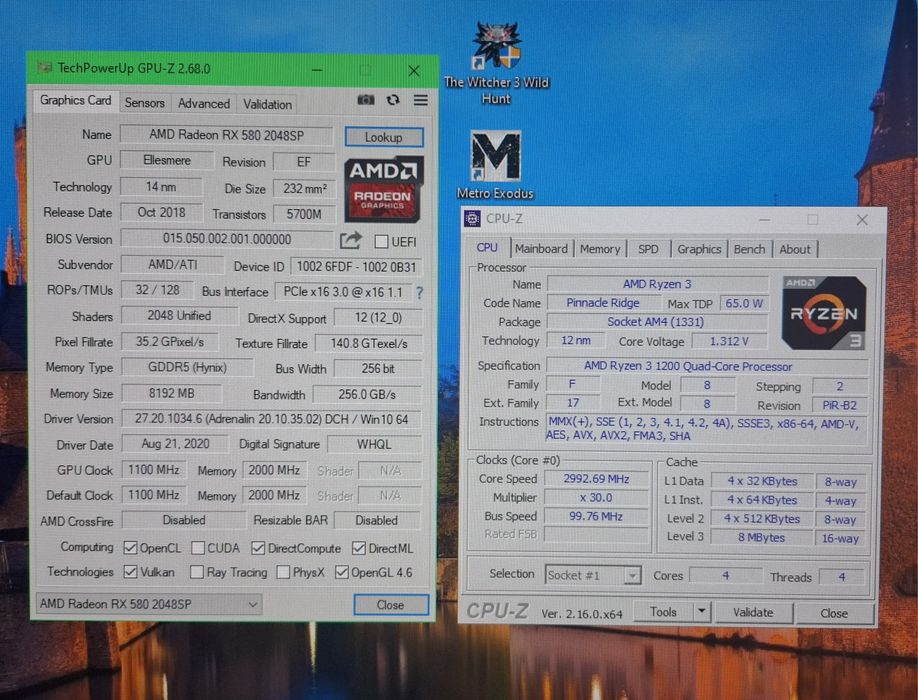Click the Release Date value Oct 2018
918x700 pixels.
[x=162, y=212]
